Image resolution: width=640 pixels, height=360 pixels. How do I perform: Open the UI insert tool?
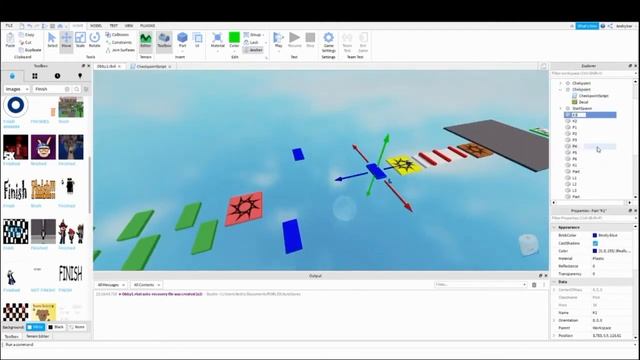tap(197, 40)
